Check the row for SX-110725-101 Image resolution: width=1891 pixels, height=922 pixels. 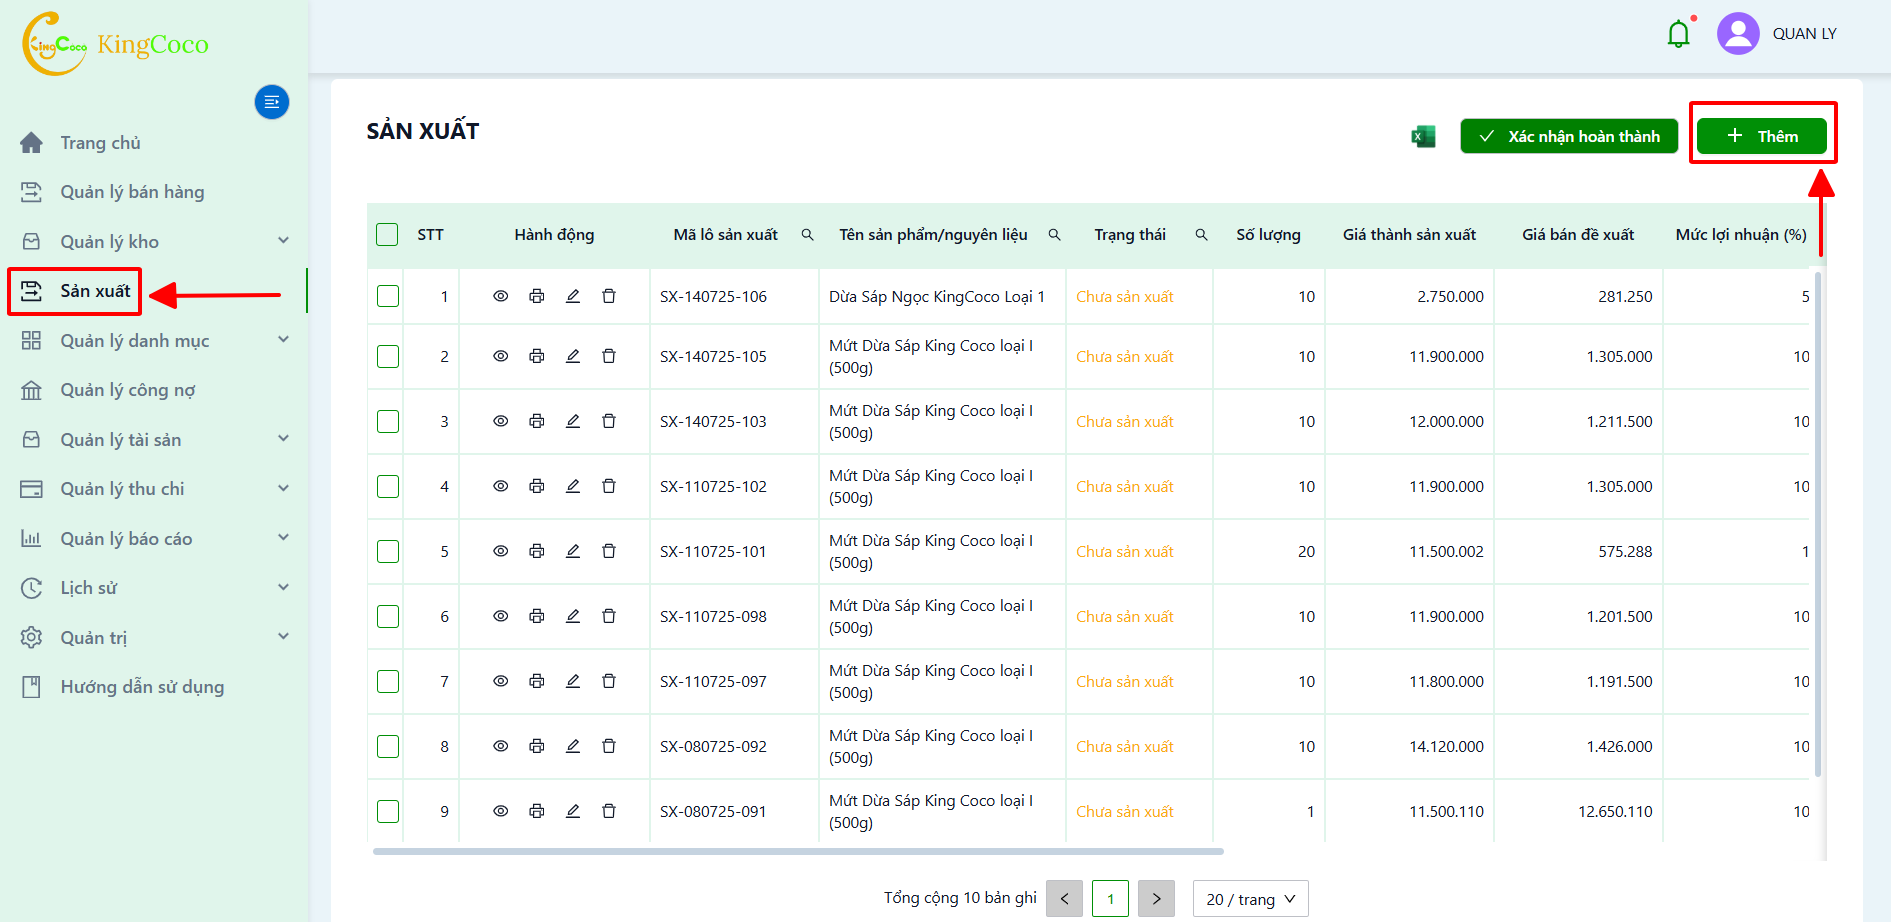[x=388, y=551]
